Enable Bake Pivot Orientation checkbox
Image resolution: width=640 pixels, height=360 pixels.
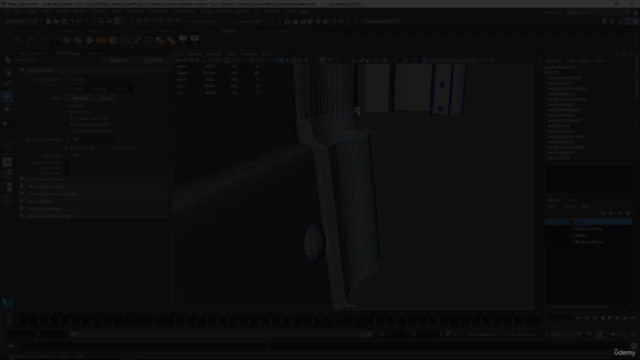pos(67,124)
